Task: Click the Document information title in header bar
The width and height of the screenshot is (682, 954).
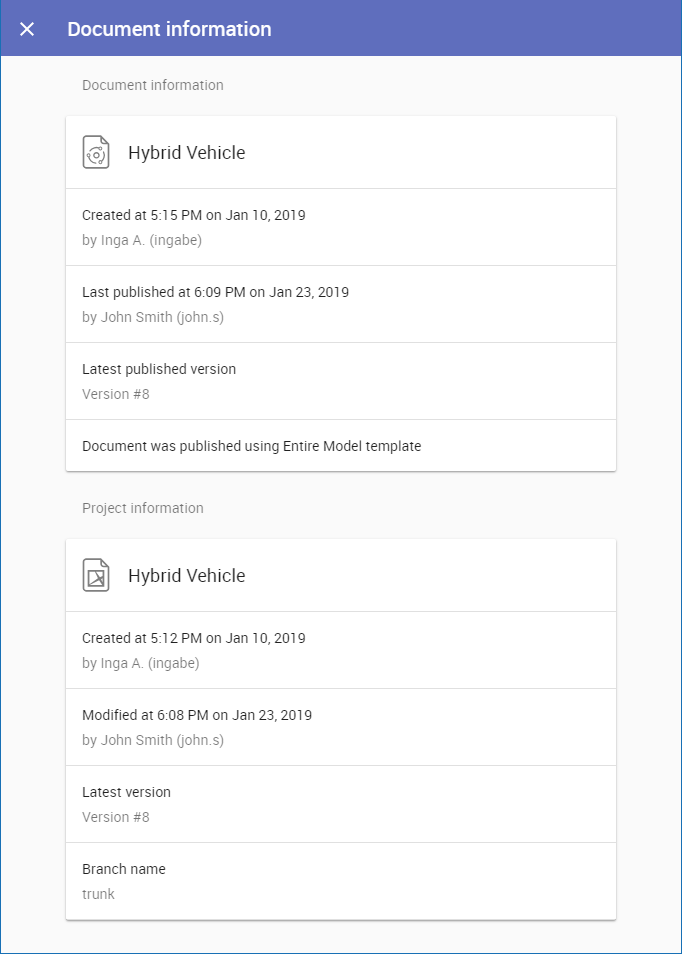Action: [x=169, y=29]
